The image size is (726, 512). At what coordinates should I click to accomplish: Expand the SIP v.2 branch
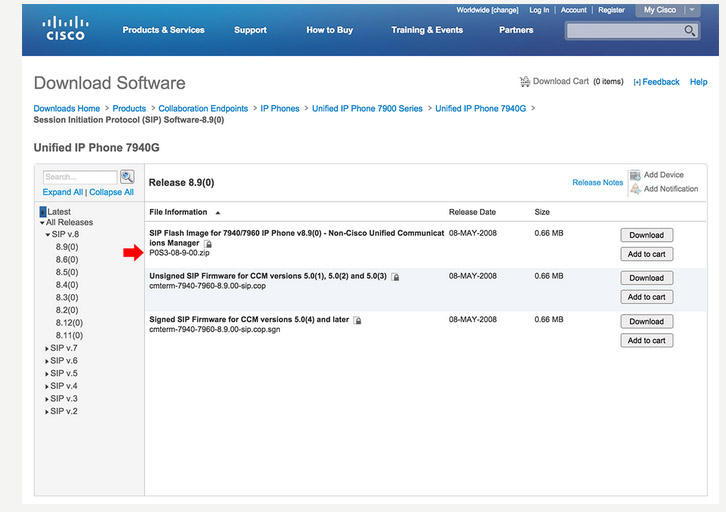click(x=47, y=412)
